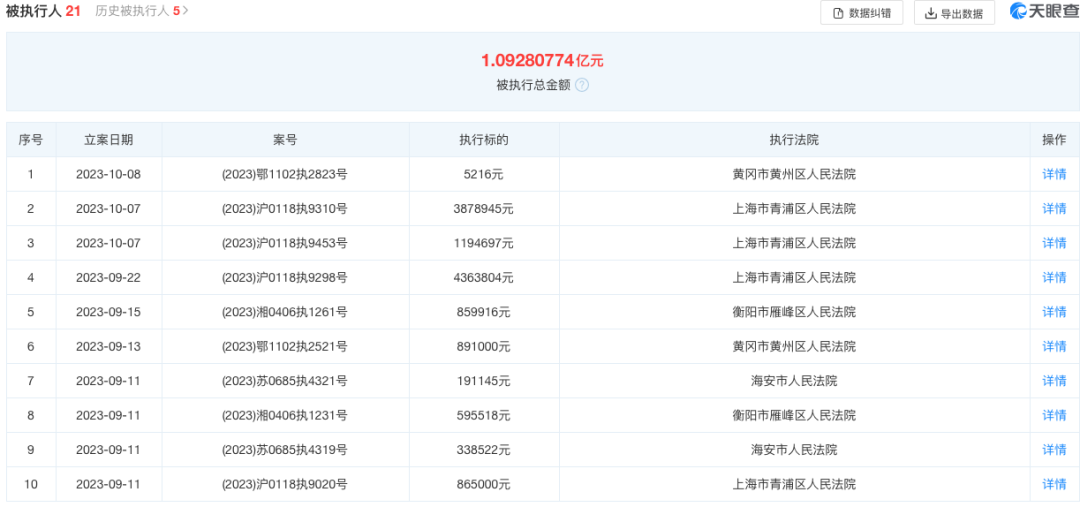Click the 执行法院 column header
Viewport: 1080px width, 507px height.
tap(794, 140)
